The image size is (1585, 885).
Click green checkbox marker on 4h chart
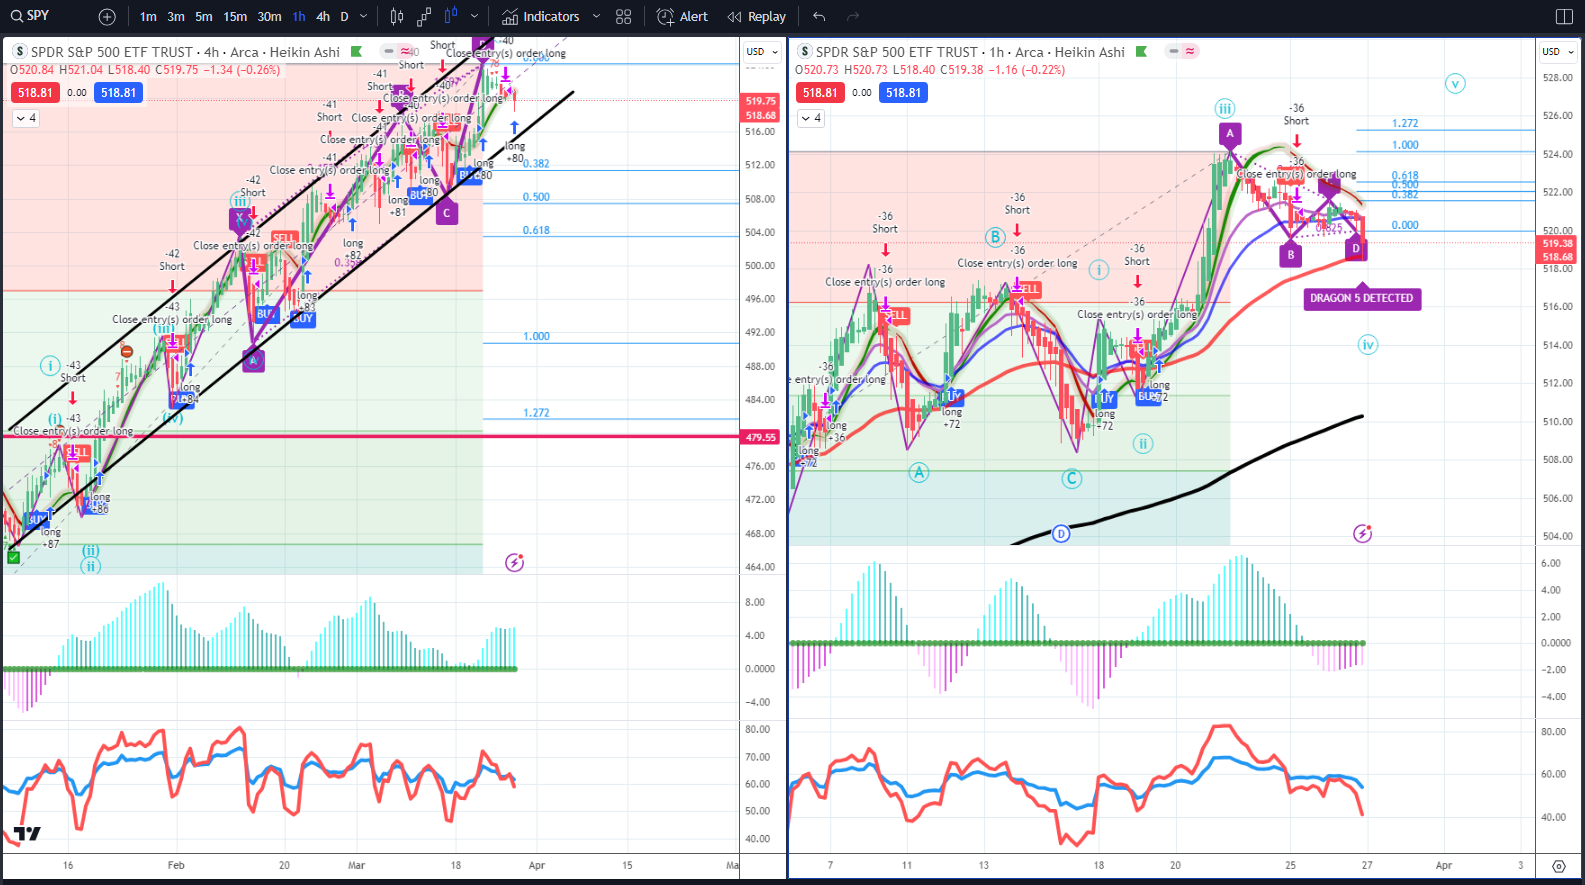point(13,557)
